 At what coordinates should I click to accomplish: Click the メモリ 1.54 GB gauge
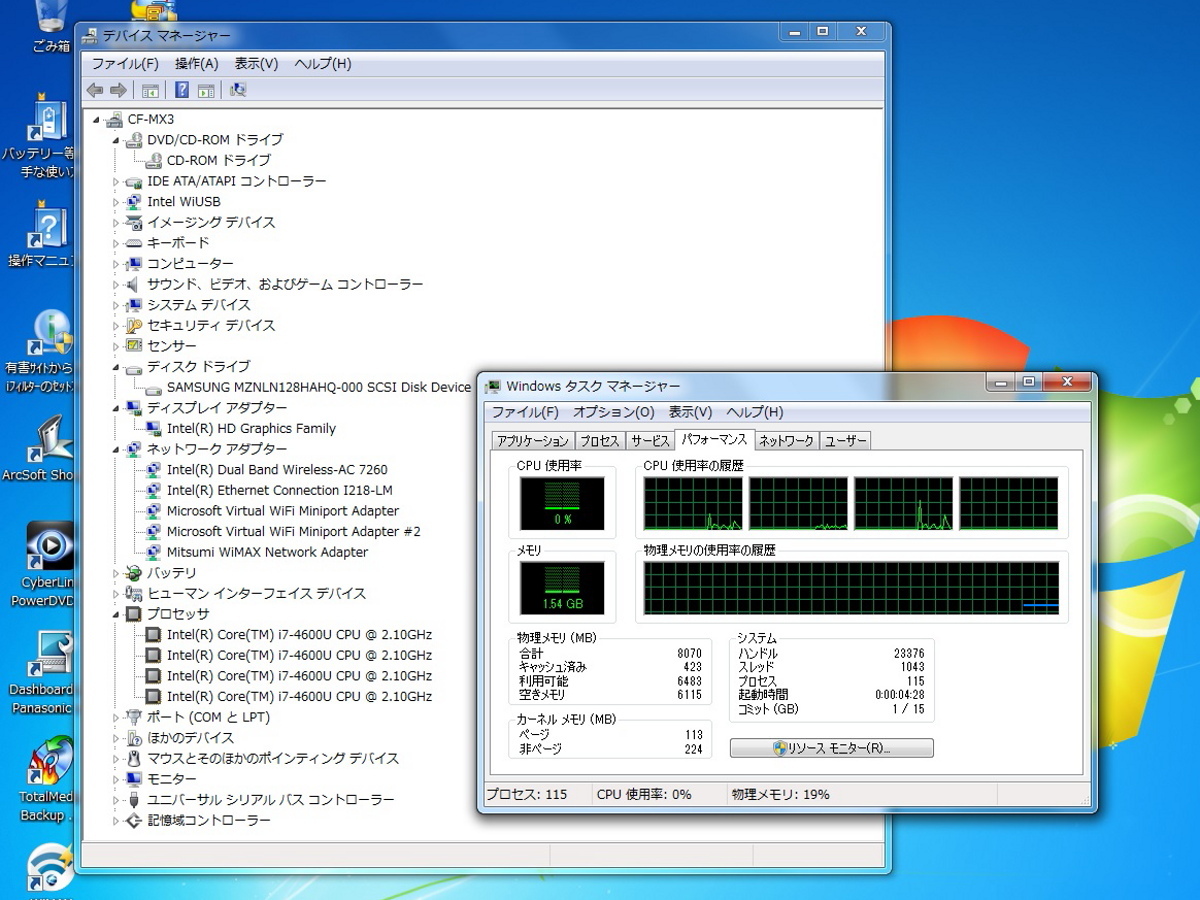tap(562, 588)
